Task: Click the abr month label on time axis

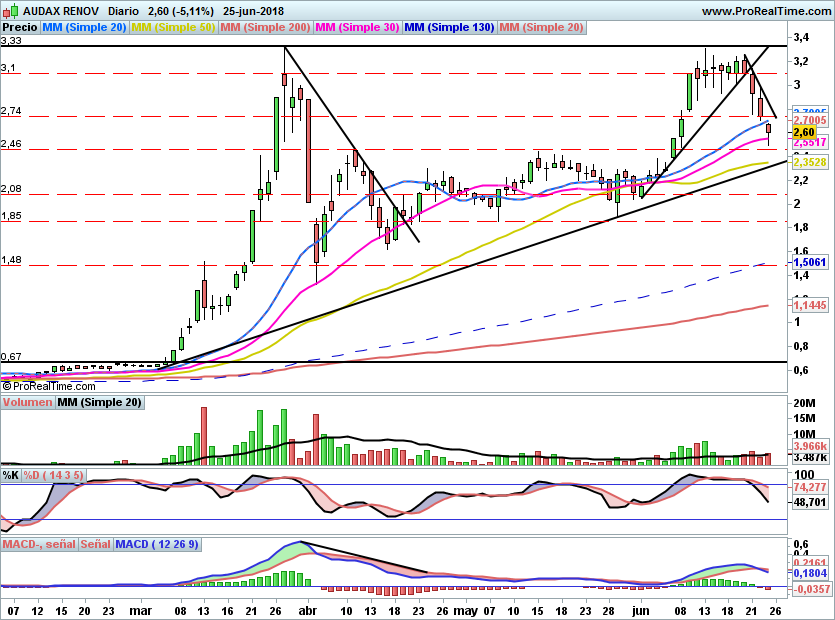Action: pyautogui.click(x=307, y=610)
